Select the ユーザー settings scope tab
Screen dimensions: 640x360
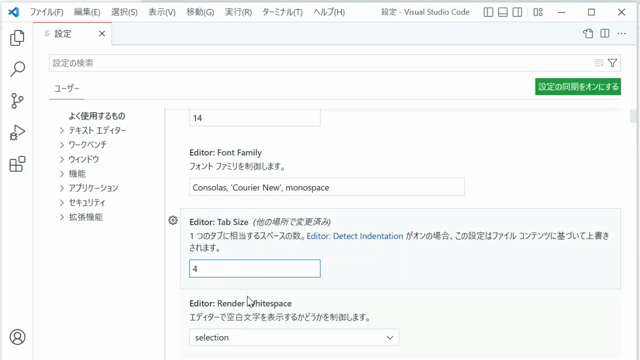67,88
